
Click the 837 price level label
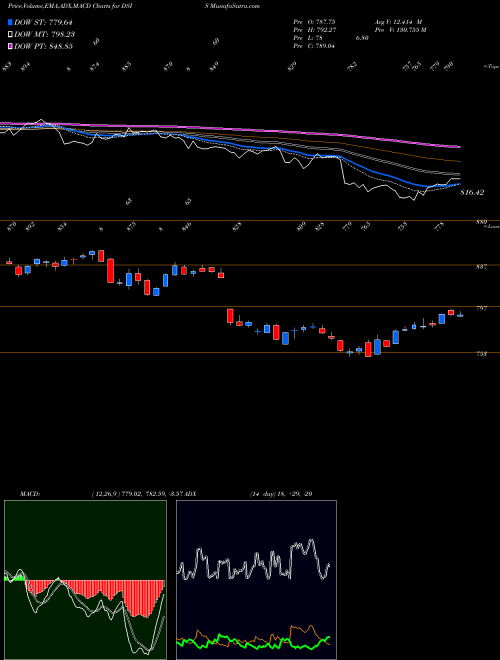pyautogui.click(x=481, y=267)
